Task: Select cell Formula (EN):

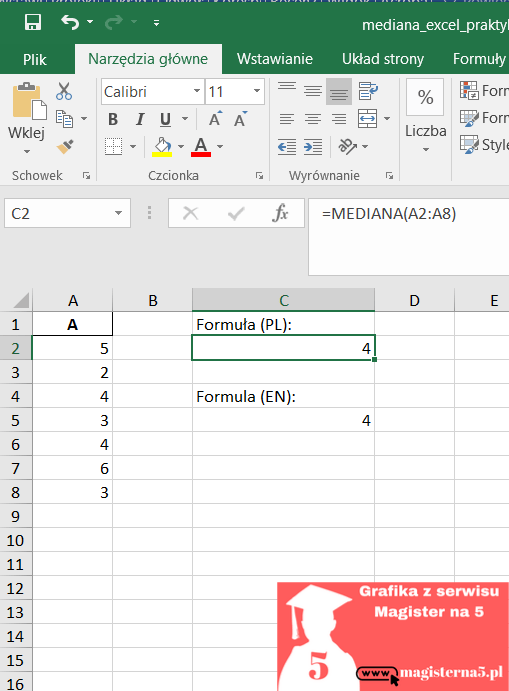Action: point(283,396)
